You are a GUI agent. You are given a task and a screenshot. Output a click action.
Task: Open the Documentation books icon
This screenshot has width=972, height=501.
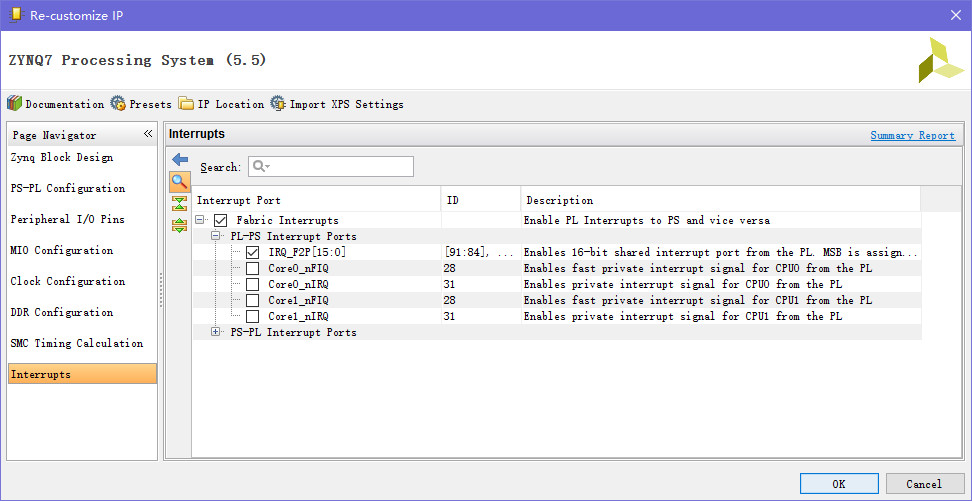(x=15, y=104)
